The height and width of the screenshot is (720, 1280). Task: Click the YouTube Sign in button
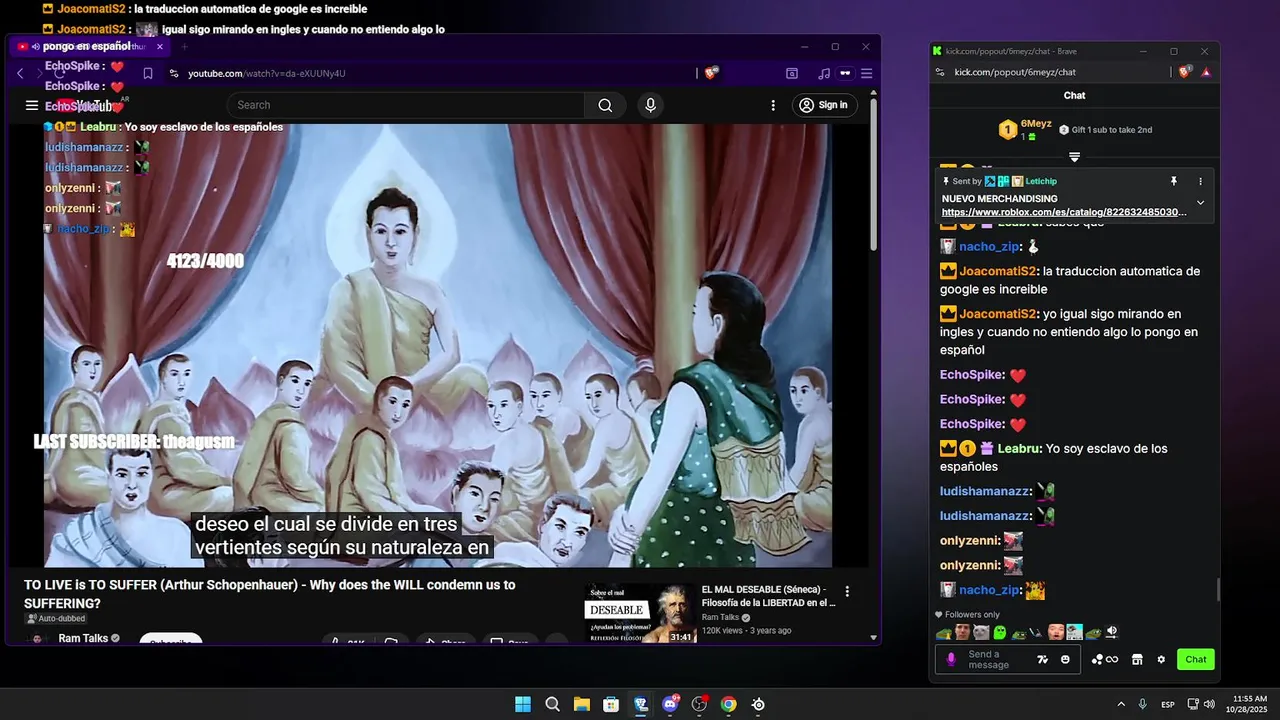(824, 105)
